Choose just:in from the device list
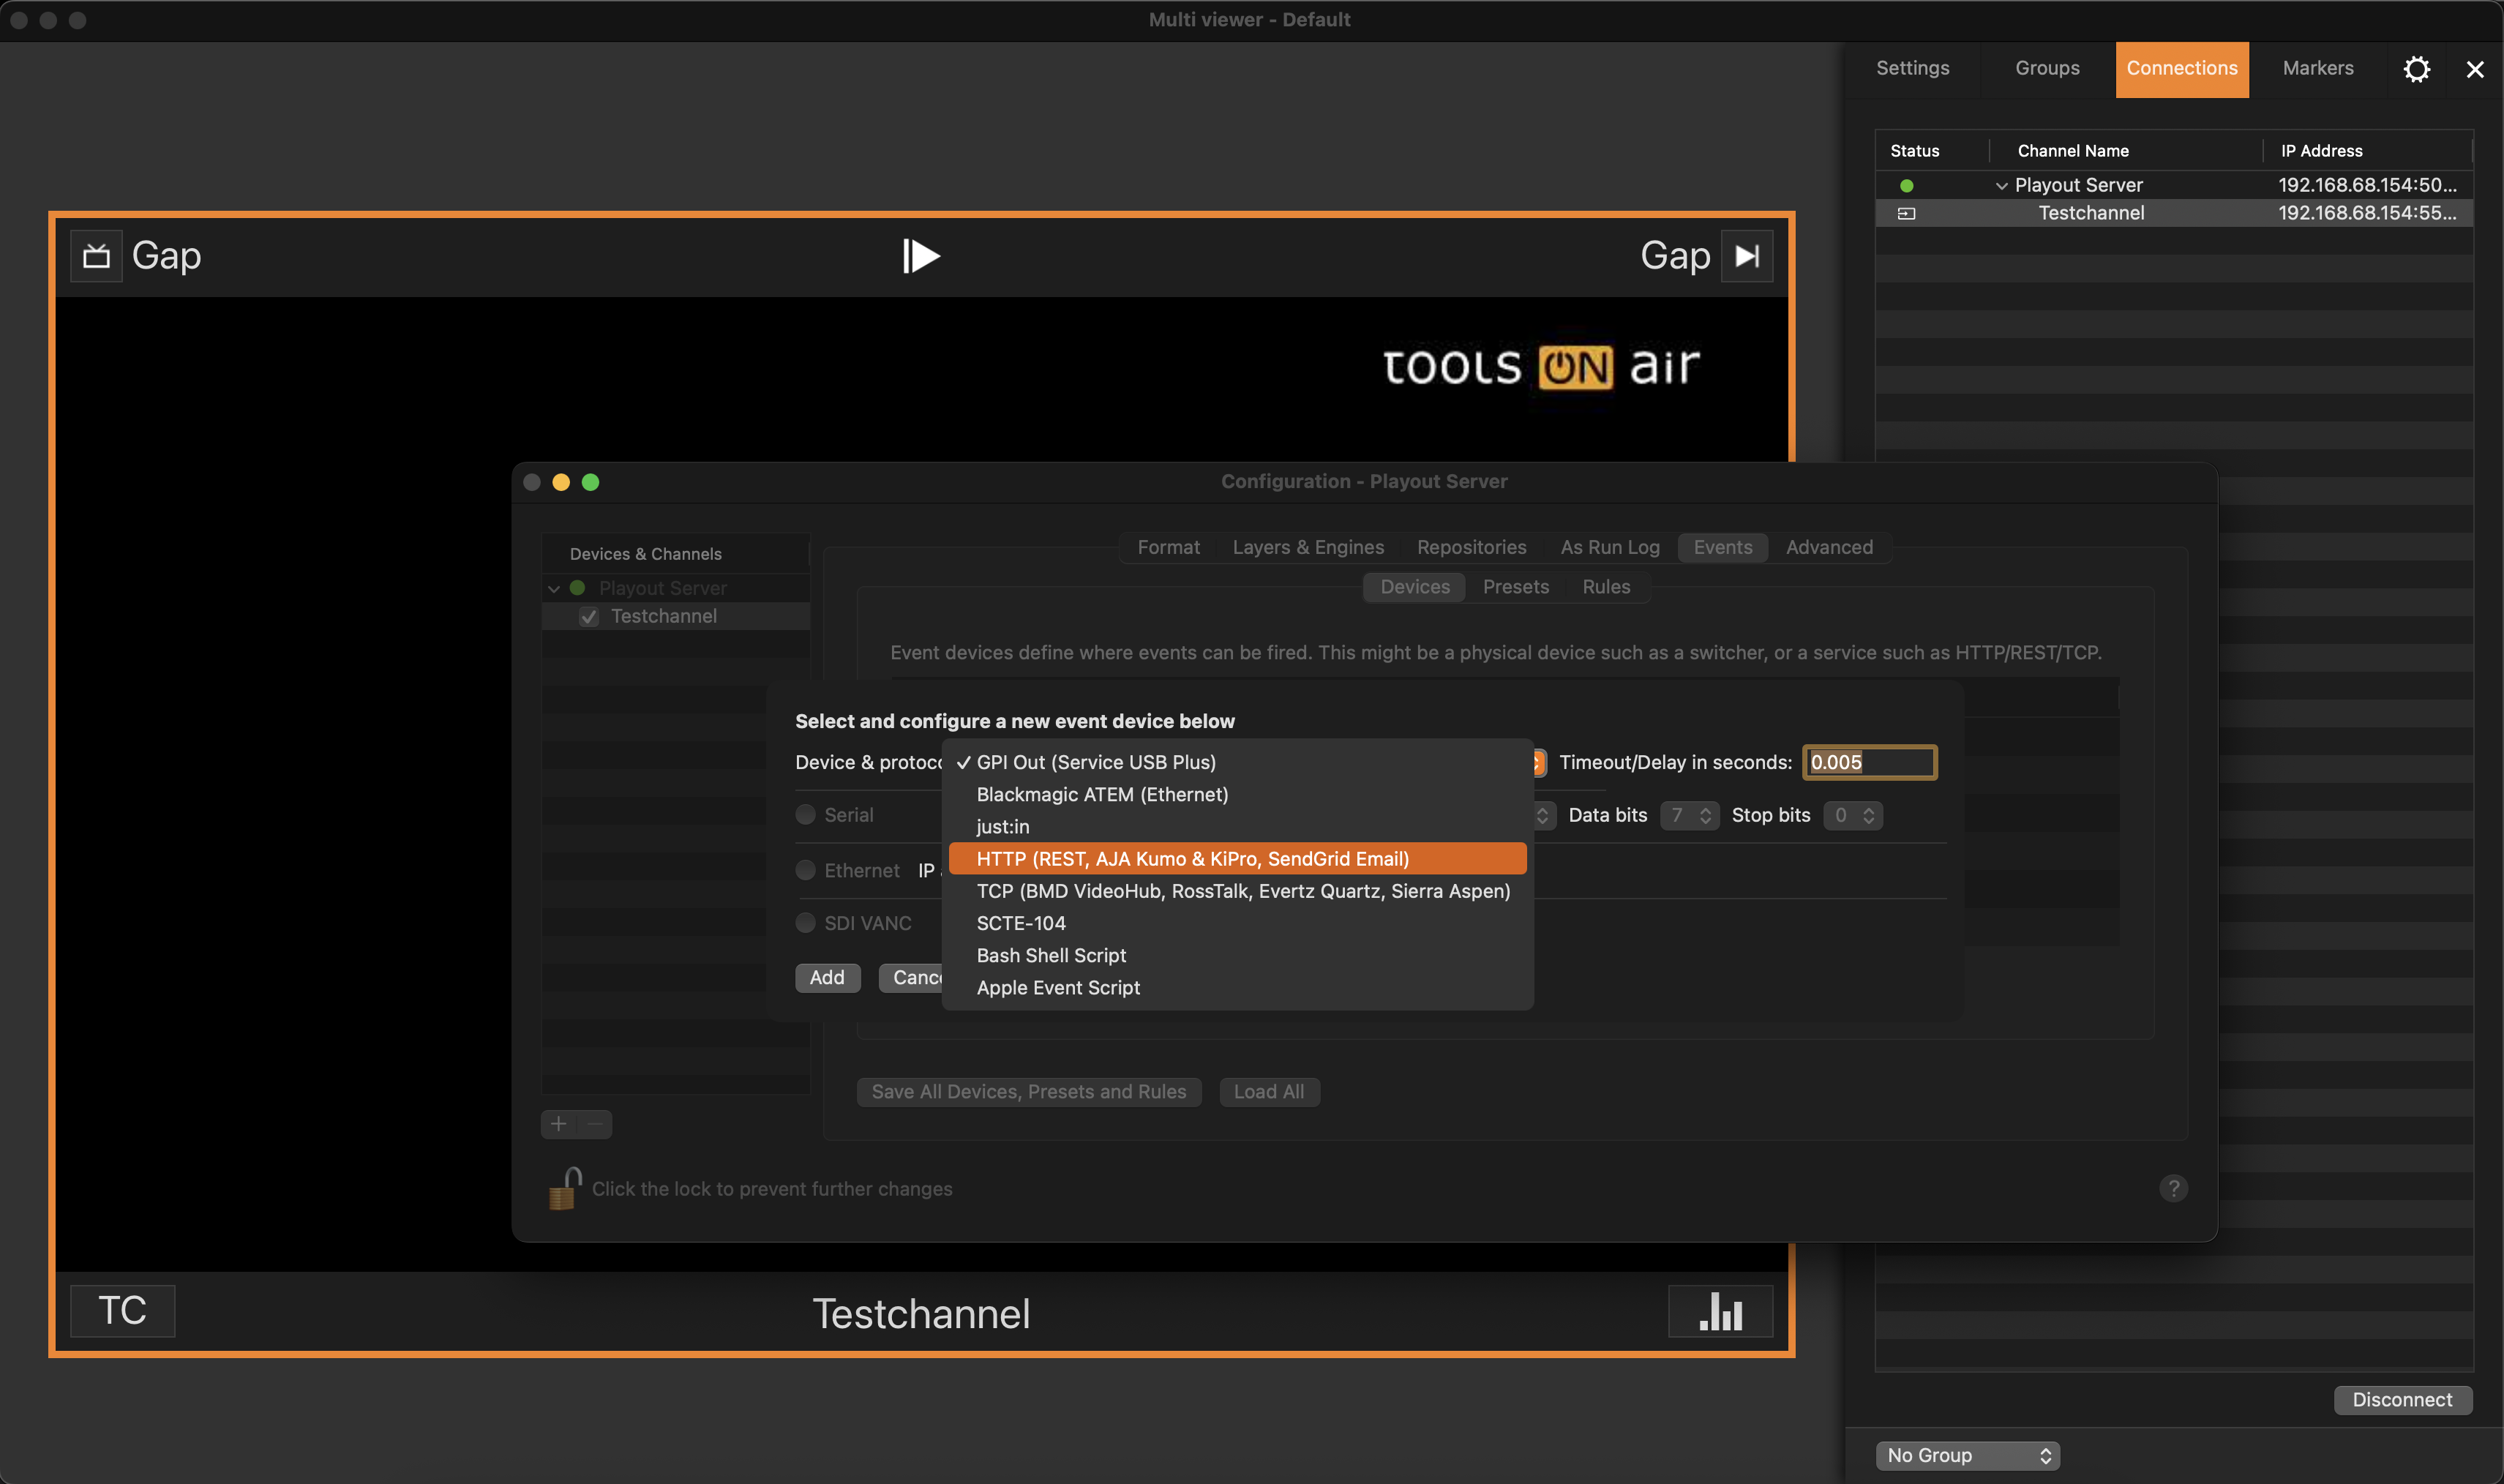This screenshot has height=1484, width=2504. (1237, 826)
